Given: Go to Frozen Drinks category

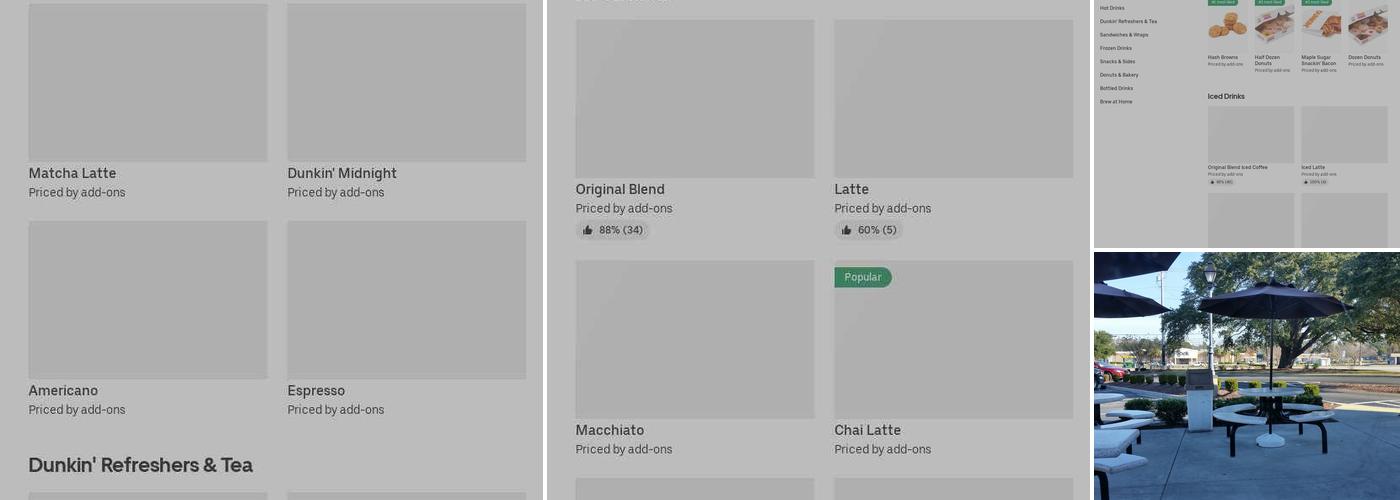Looking at the screenshot, I should (1116, 48).
